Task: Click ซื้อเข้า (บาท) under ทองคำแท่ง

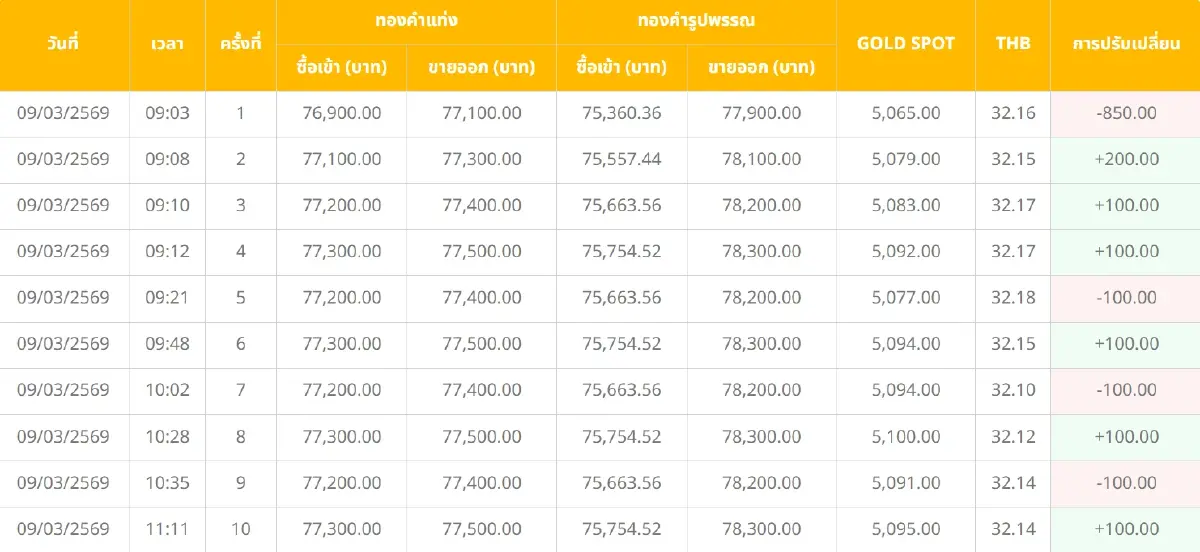Action: click(341, 68)
